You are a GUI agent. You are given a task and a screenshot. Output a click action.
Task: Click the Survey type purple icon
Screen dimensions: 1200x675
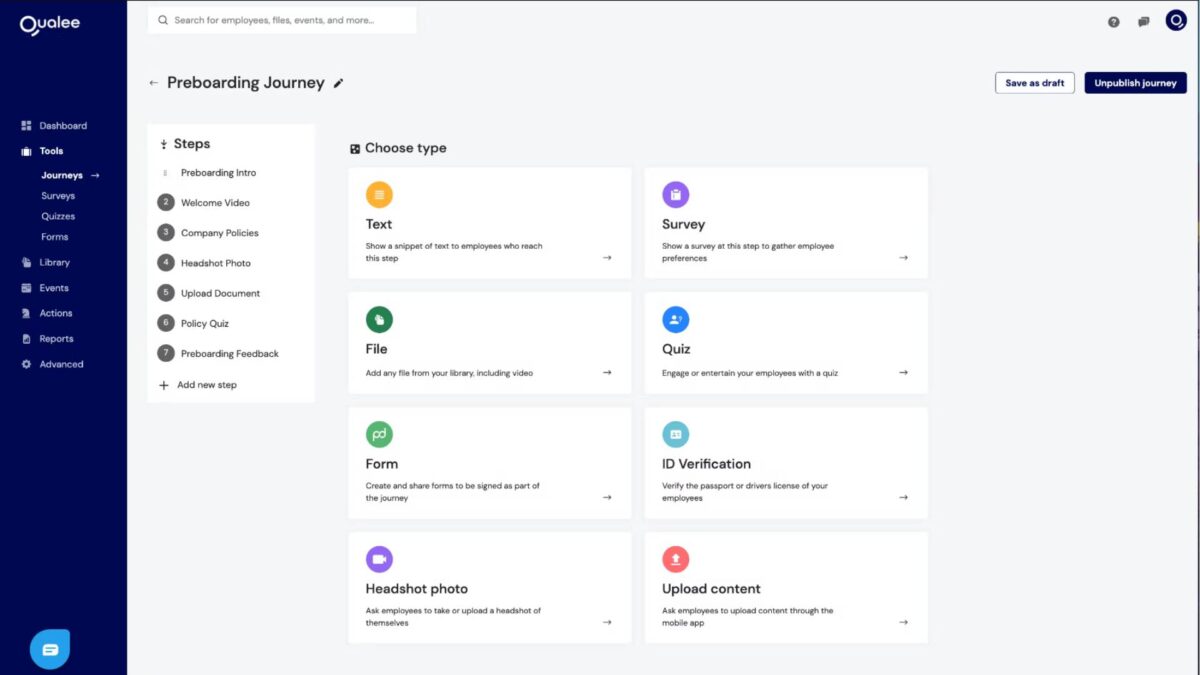pyautogui.click(x=676, y=194)
